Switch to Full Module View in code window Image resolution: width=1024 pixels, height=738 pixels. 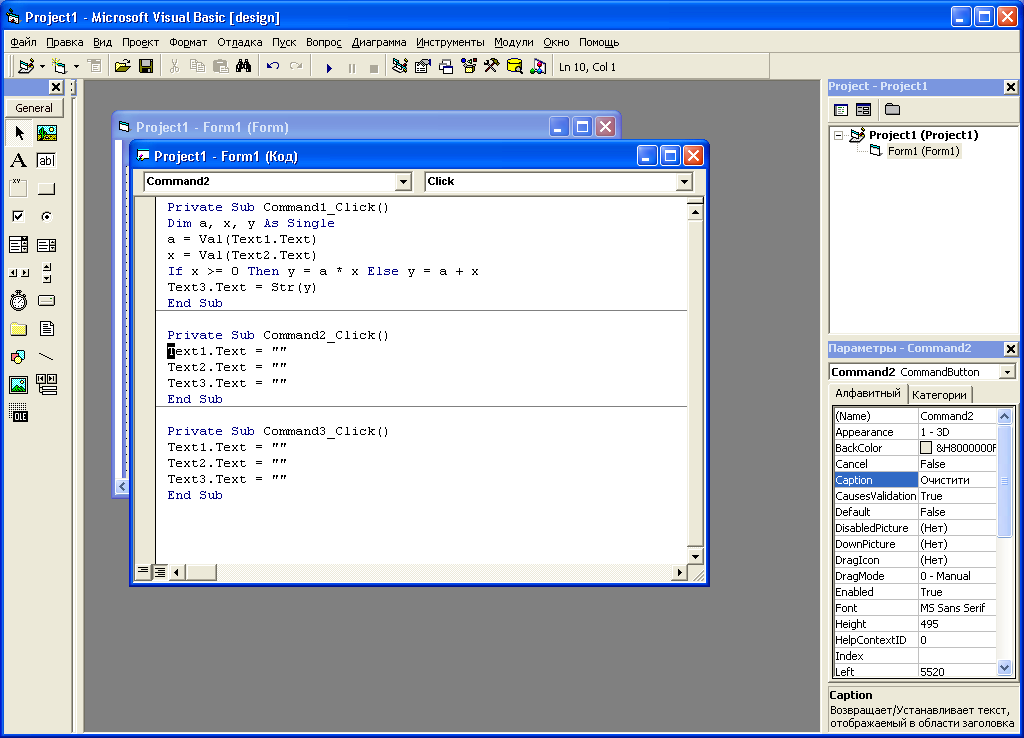pos(159,572)
